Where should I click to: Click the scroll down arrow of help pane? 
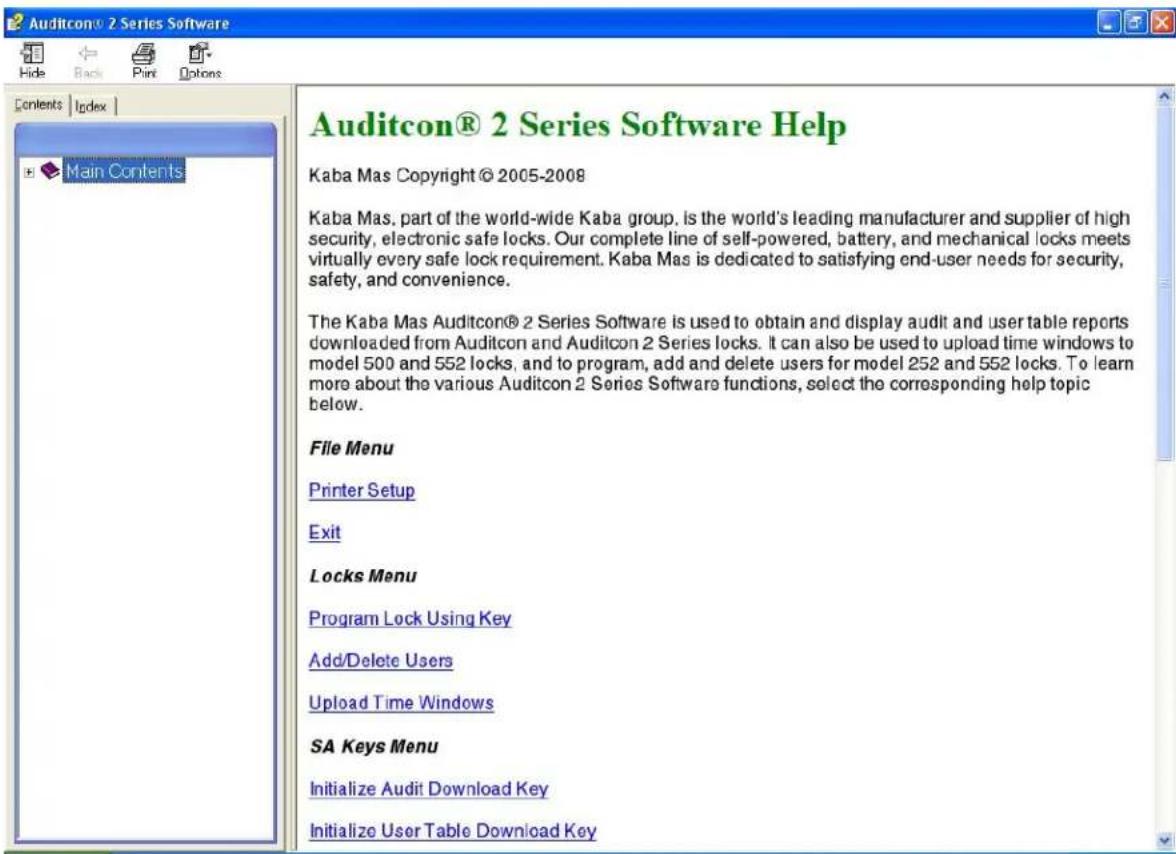coord(1165,840)
